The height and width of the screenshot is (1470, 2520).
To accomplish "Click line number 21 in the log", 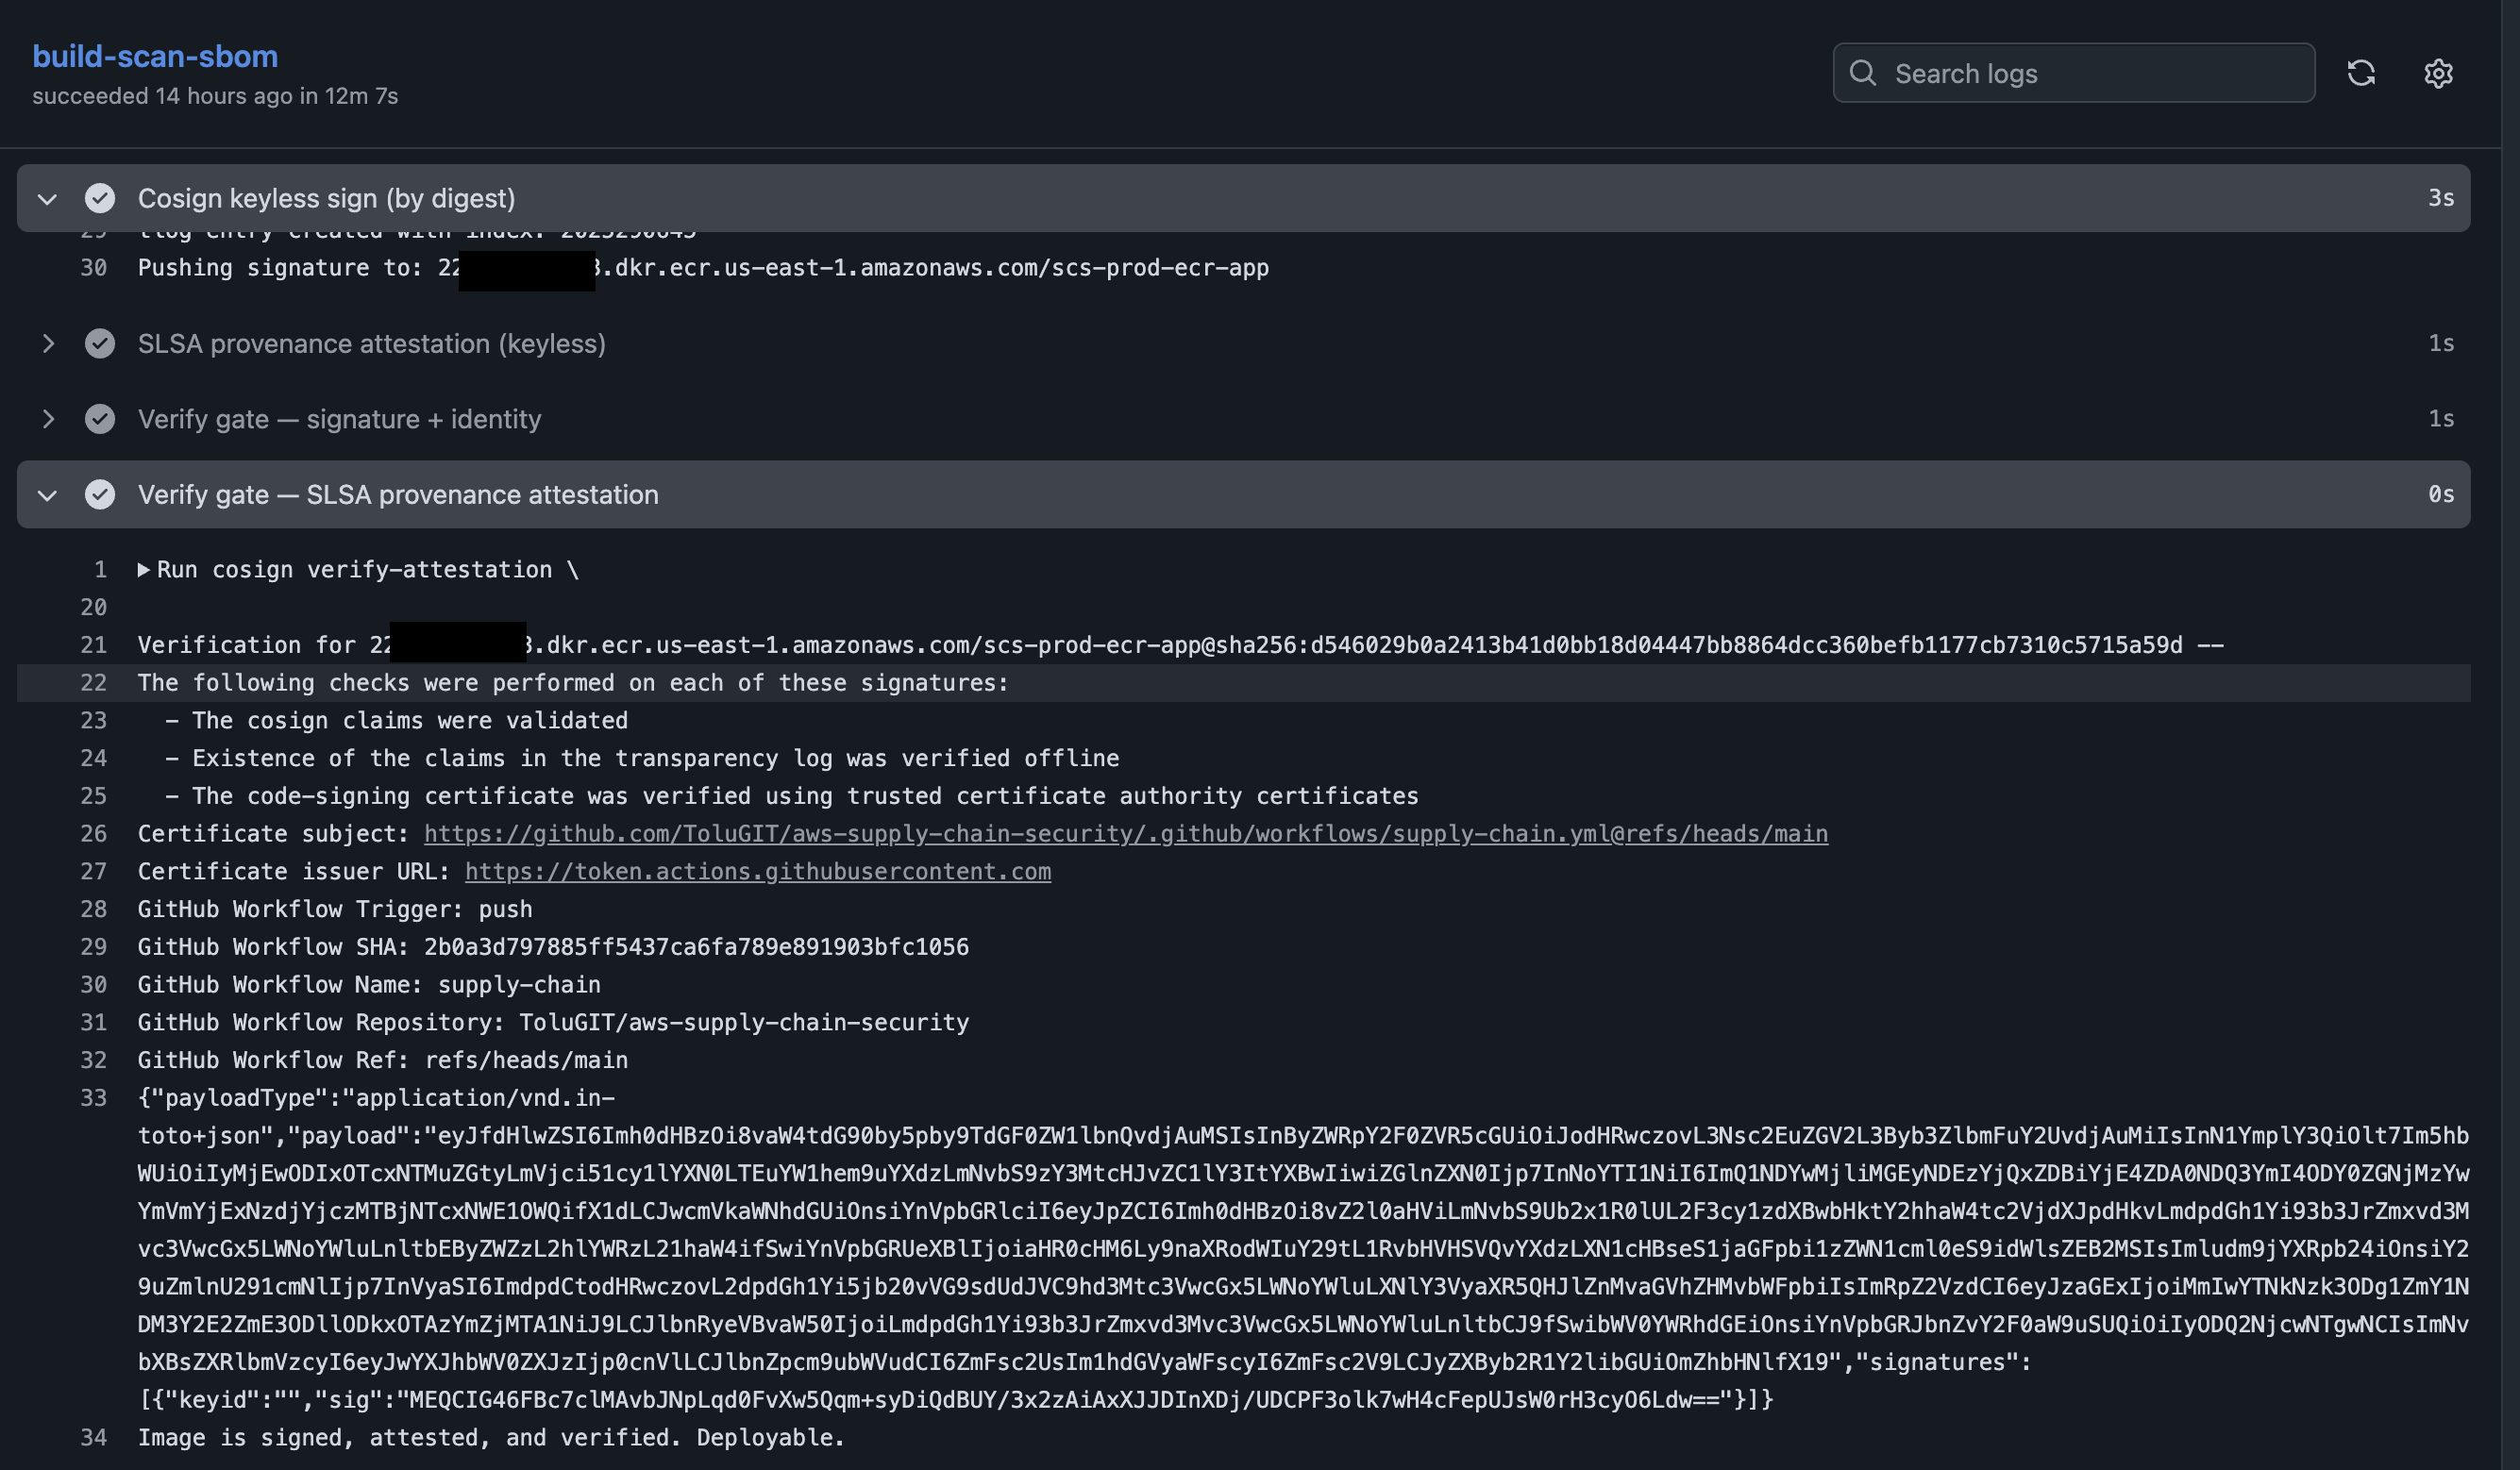I will pyautogui.click(x=93, y=645).
